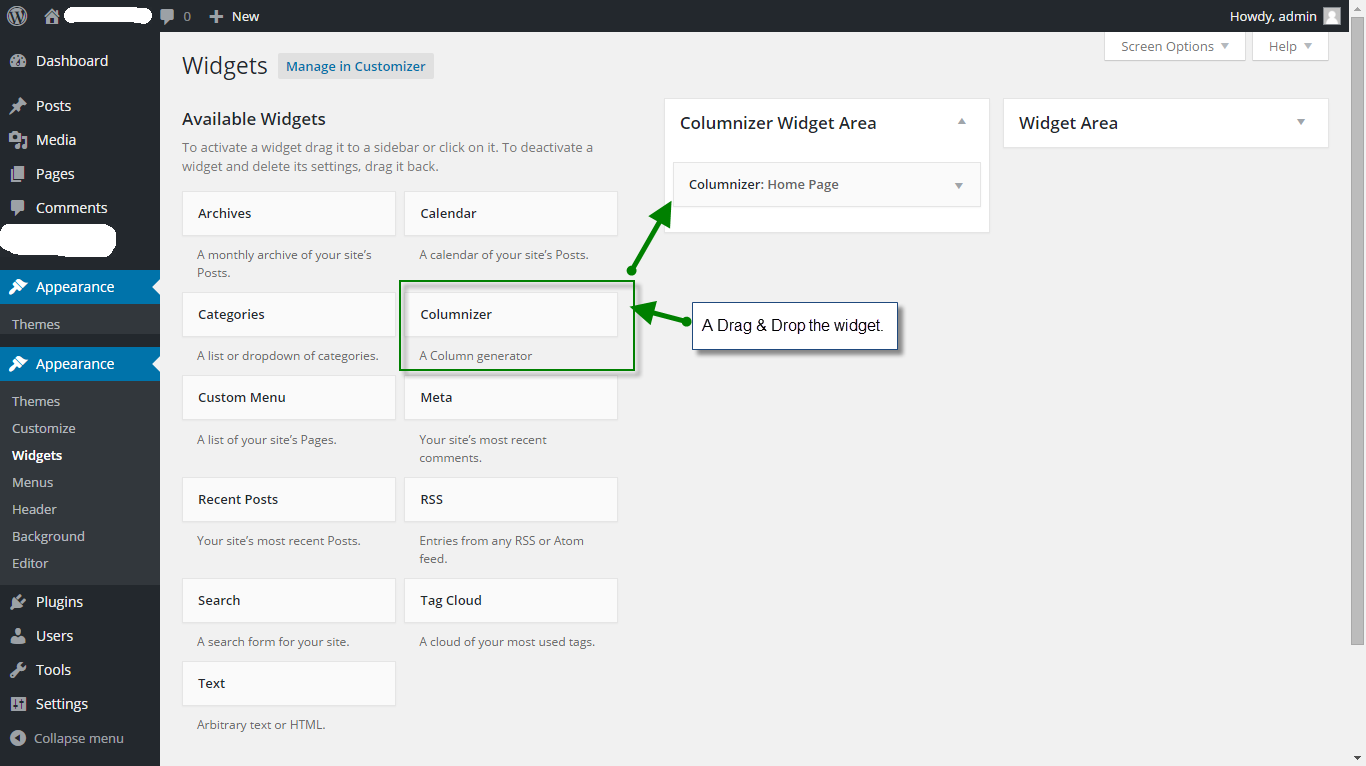Screen dimensions: 1366x766
Task: Click the Users person icon
Action: [18, 636]
